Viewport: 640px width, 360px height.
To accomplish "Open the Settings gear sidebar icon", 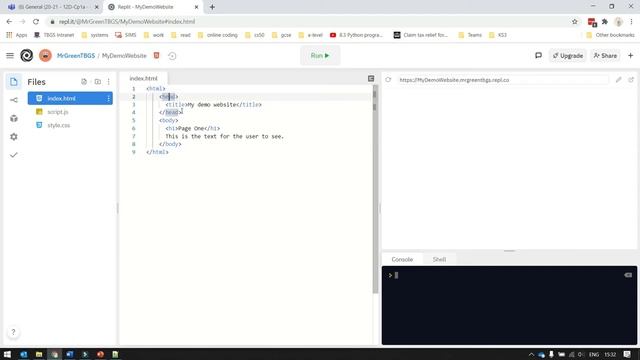I will click(13, 137).
